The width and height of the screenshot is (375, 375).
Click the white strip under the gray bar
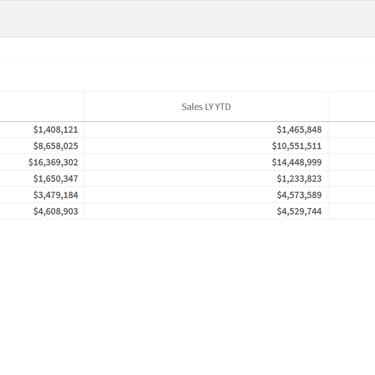[187, 48]
